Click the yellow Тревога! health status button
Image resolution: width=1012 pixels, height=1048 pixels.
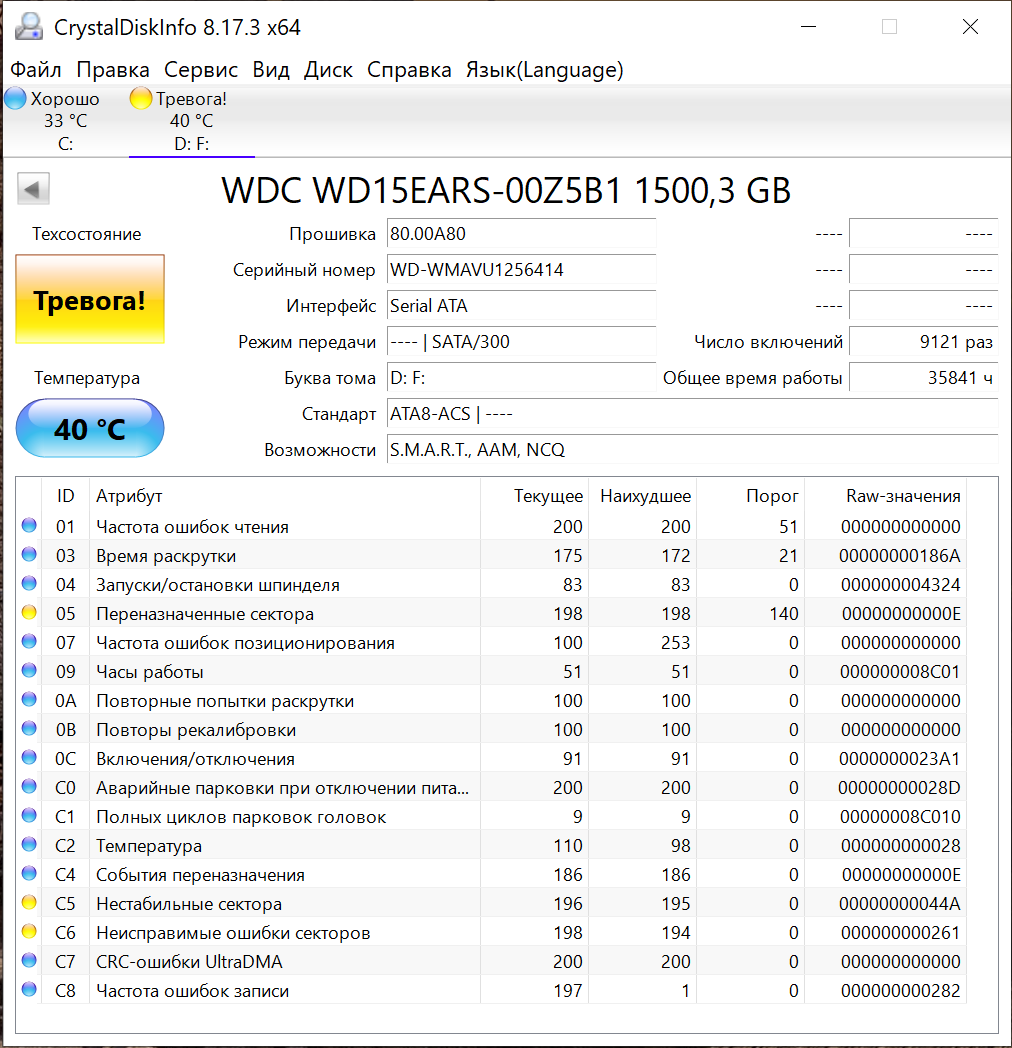pyautogui.click(x=90, y=299)
